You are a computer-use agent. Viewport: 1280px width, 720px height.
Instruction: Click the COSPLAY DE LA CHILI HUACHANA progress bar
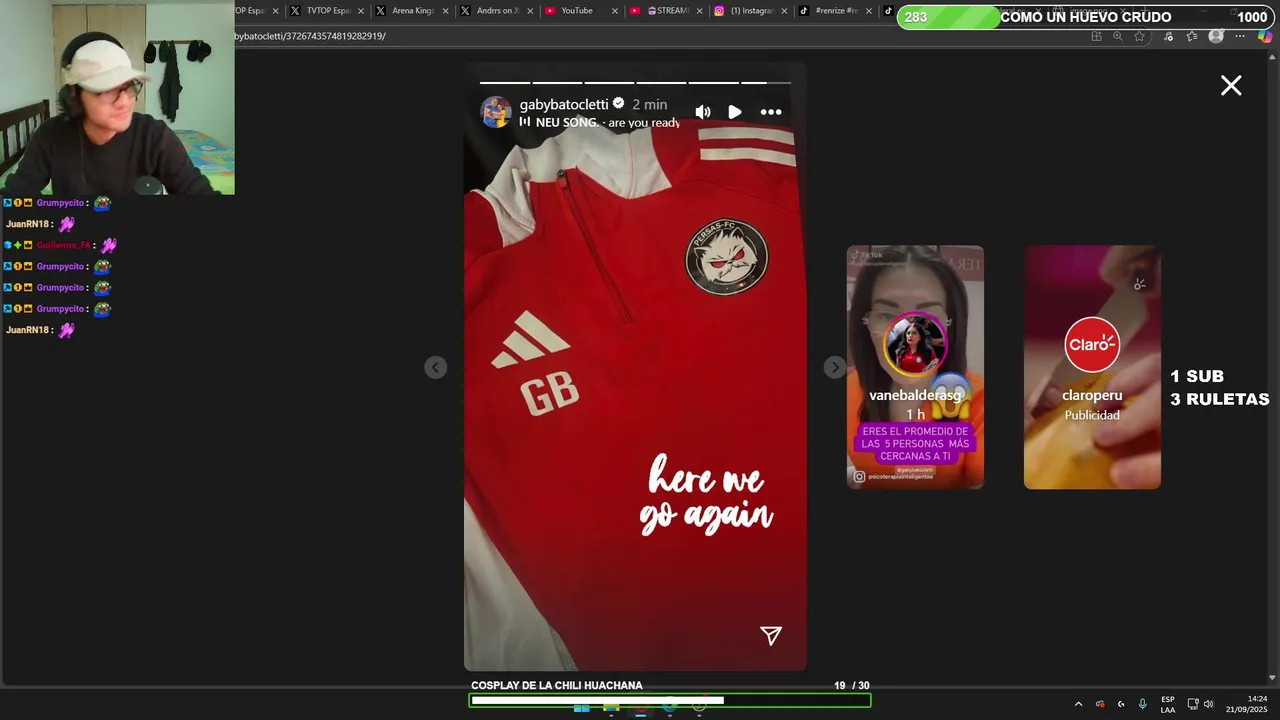point(670,701)
